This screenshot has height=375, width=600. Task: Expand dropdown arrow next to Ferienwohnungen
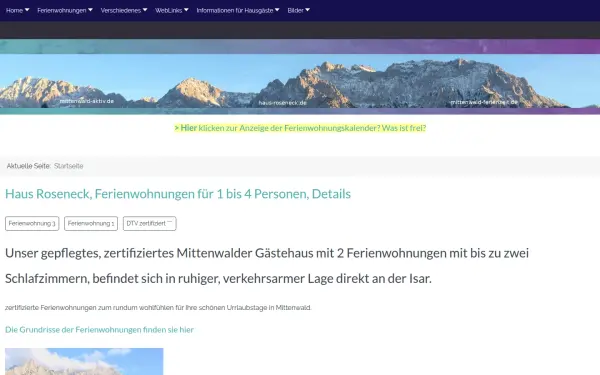pyautogui.click(x=90, y=10)
